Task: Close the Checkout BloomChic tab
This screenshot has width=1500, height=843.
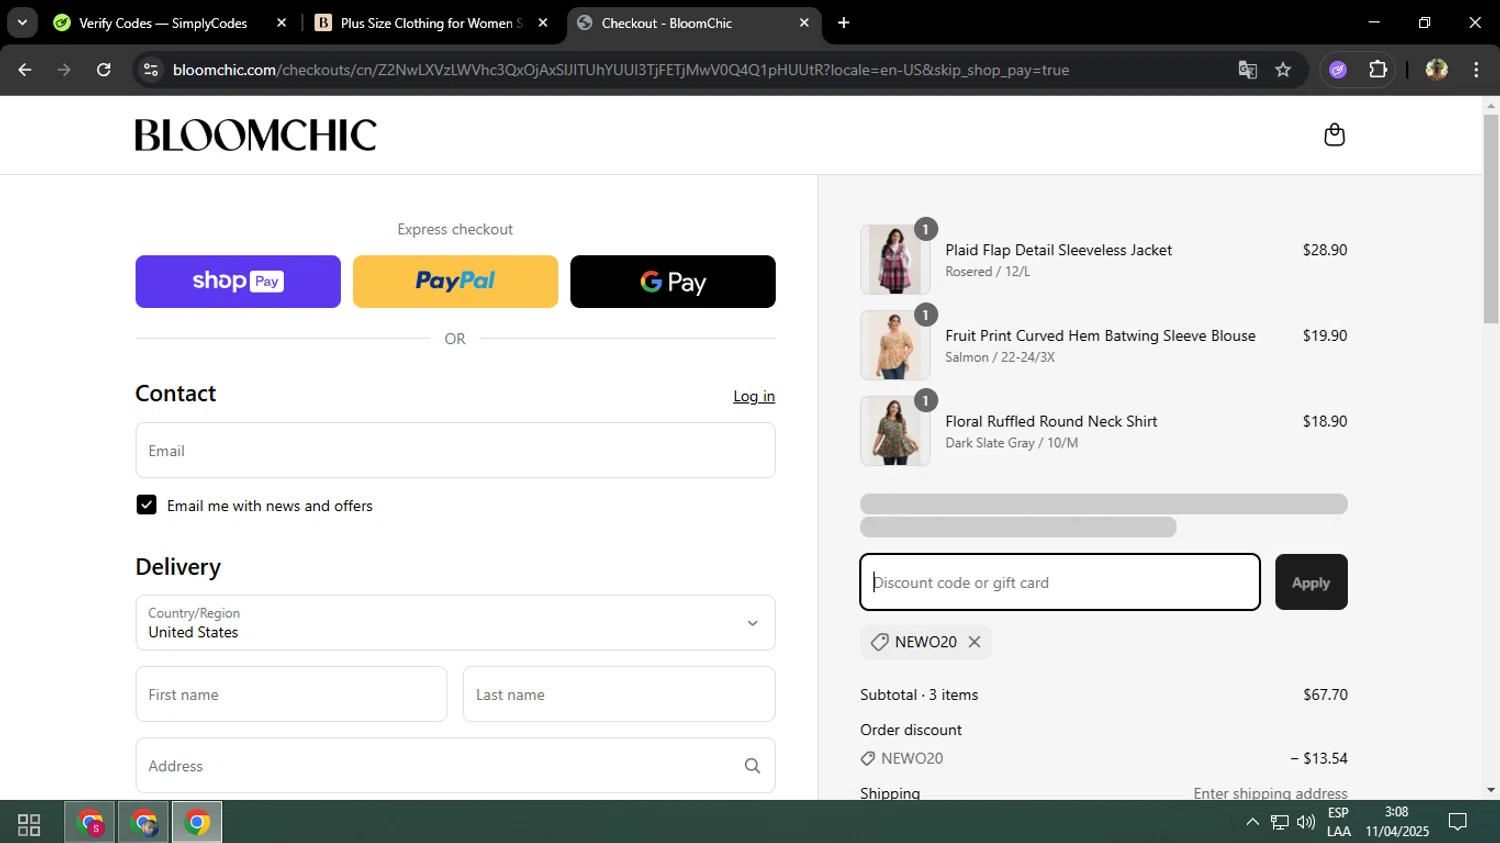Action: [804, 23]
